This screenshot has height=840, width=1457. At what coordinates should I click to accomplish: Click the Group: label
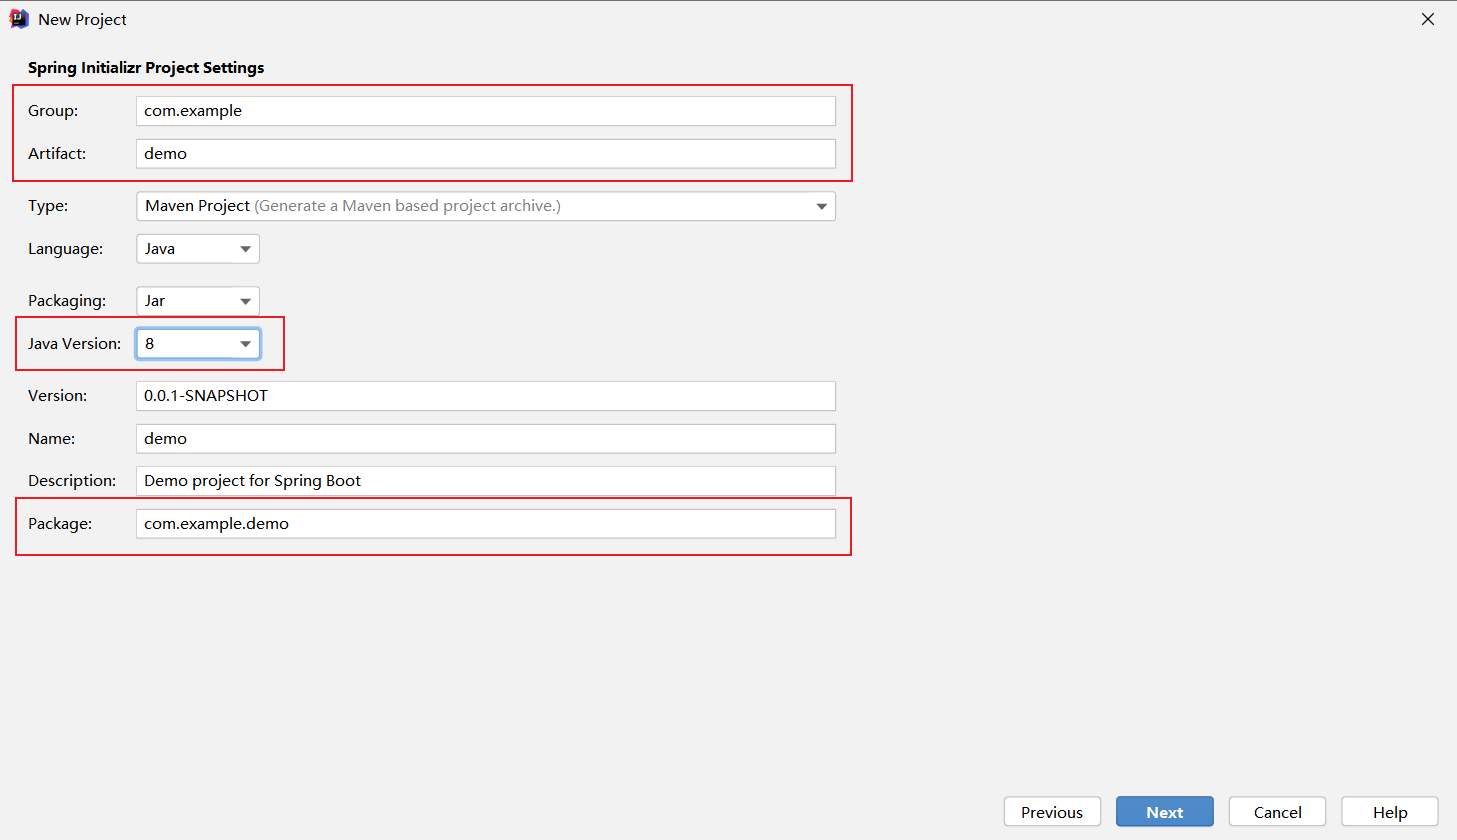point(53,111)
